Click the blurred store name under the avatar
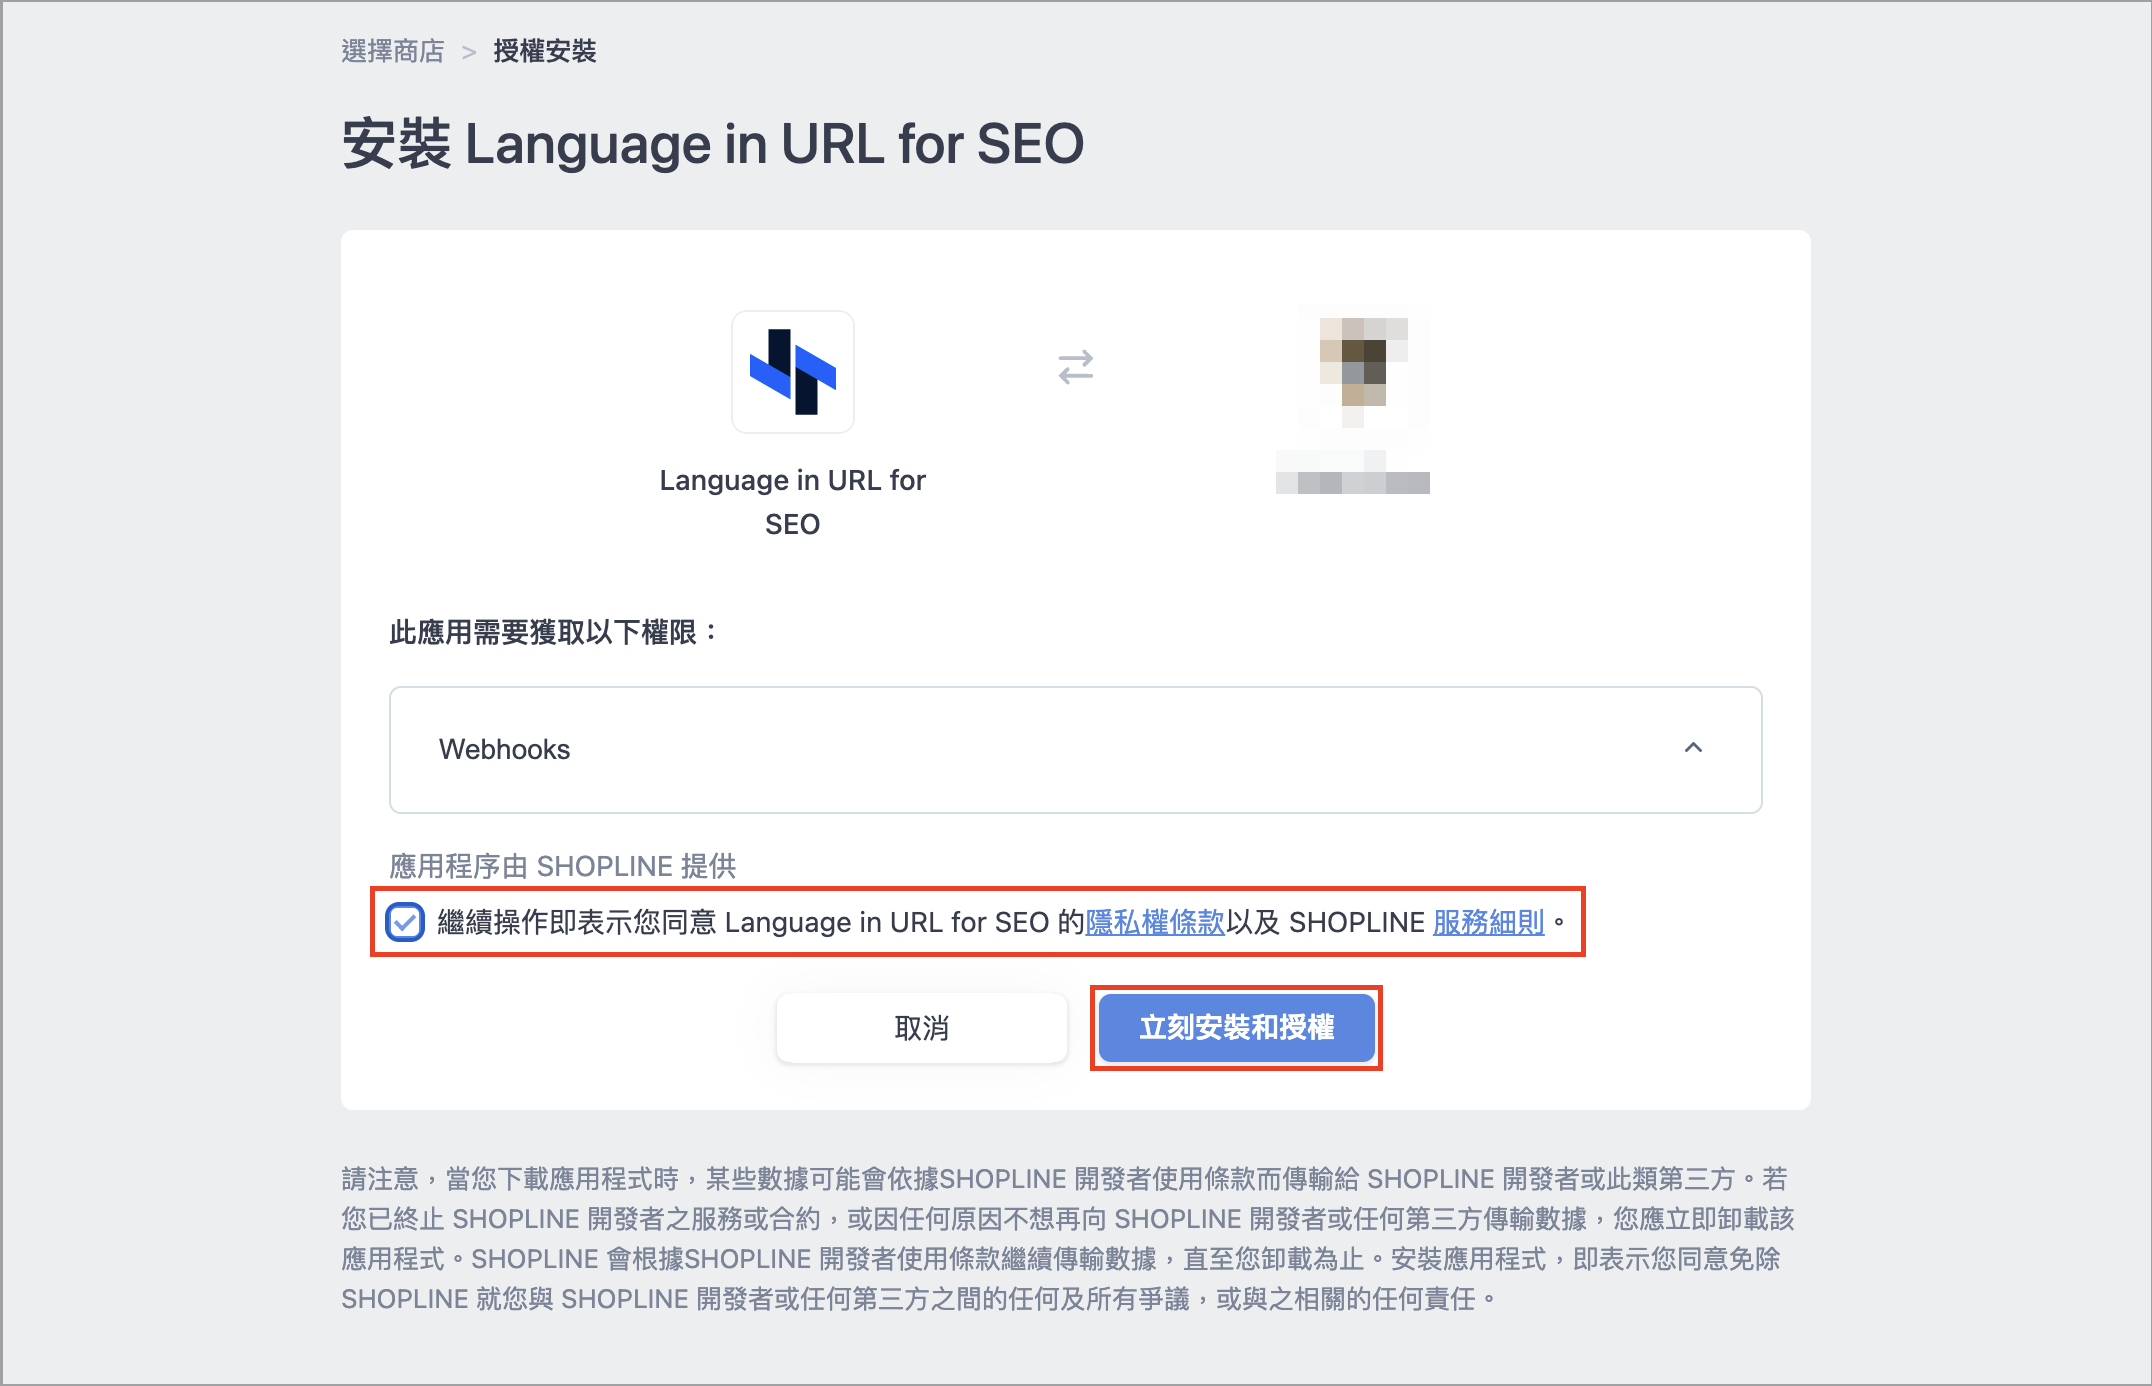Image resolution: width=2152 pixels, height=1386 pixels. tap(1353, 482)
